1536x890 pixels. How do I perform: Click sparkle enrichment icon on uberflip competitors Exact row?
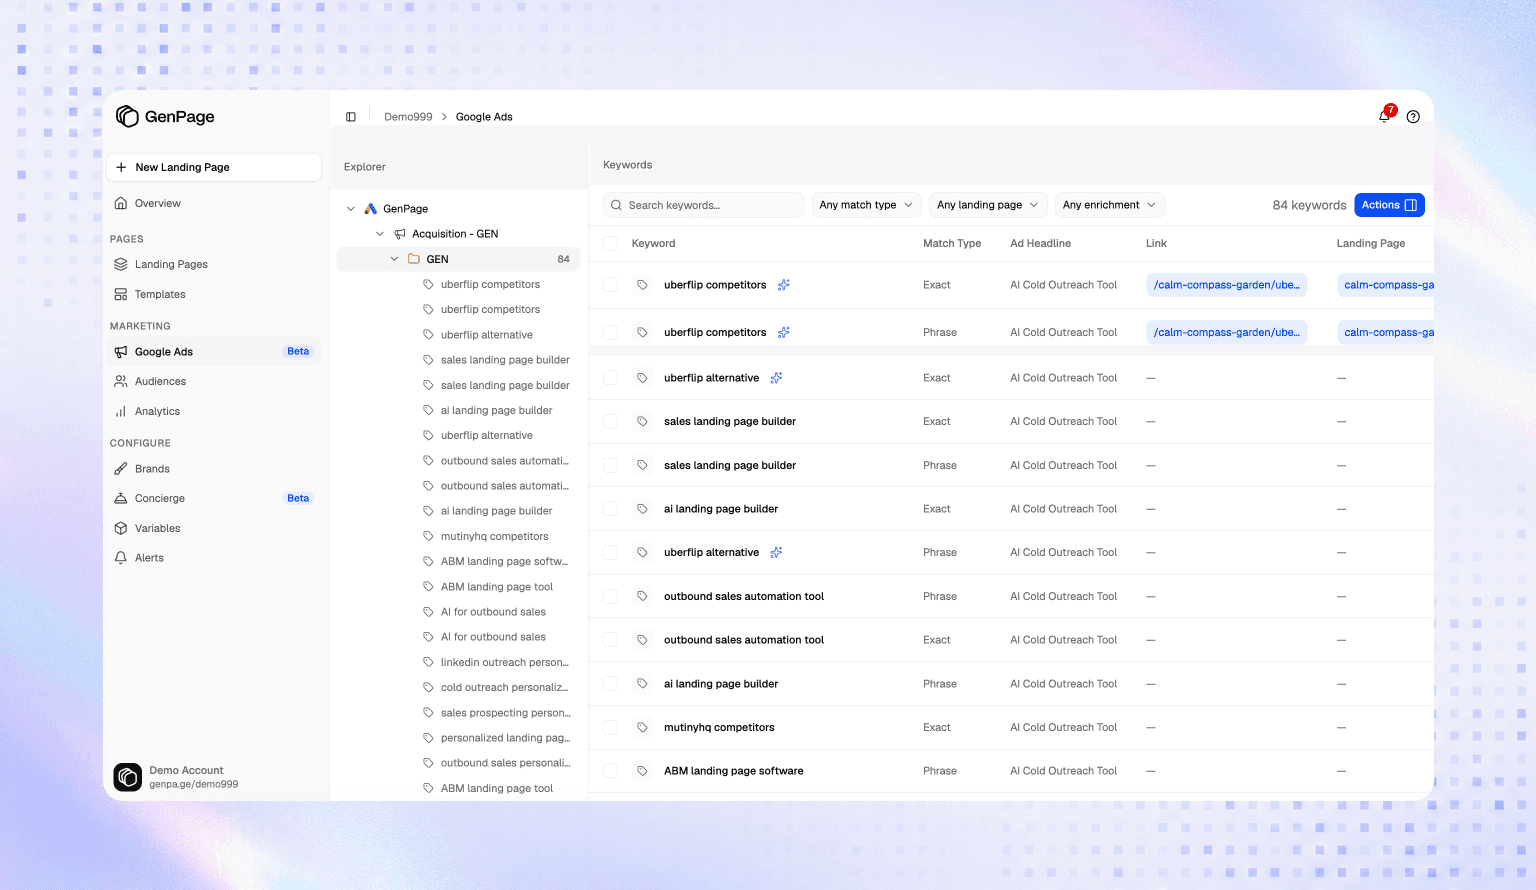(784, 285)
